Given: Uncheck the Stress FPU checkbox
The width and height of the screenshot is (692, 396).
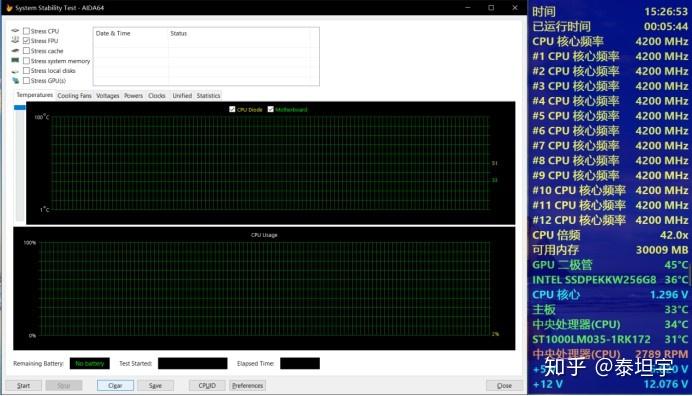Looking at the screenshot, I should (x=26, y=41).
